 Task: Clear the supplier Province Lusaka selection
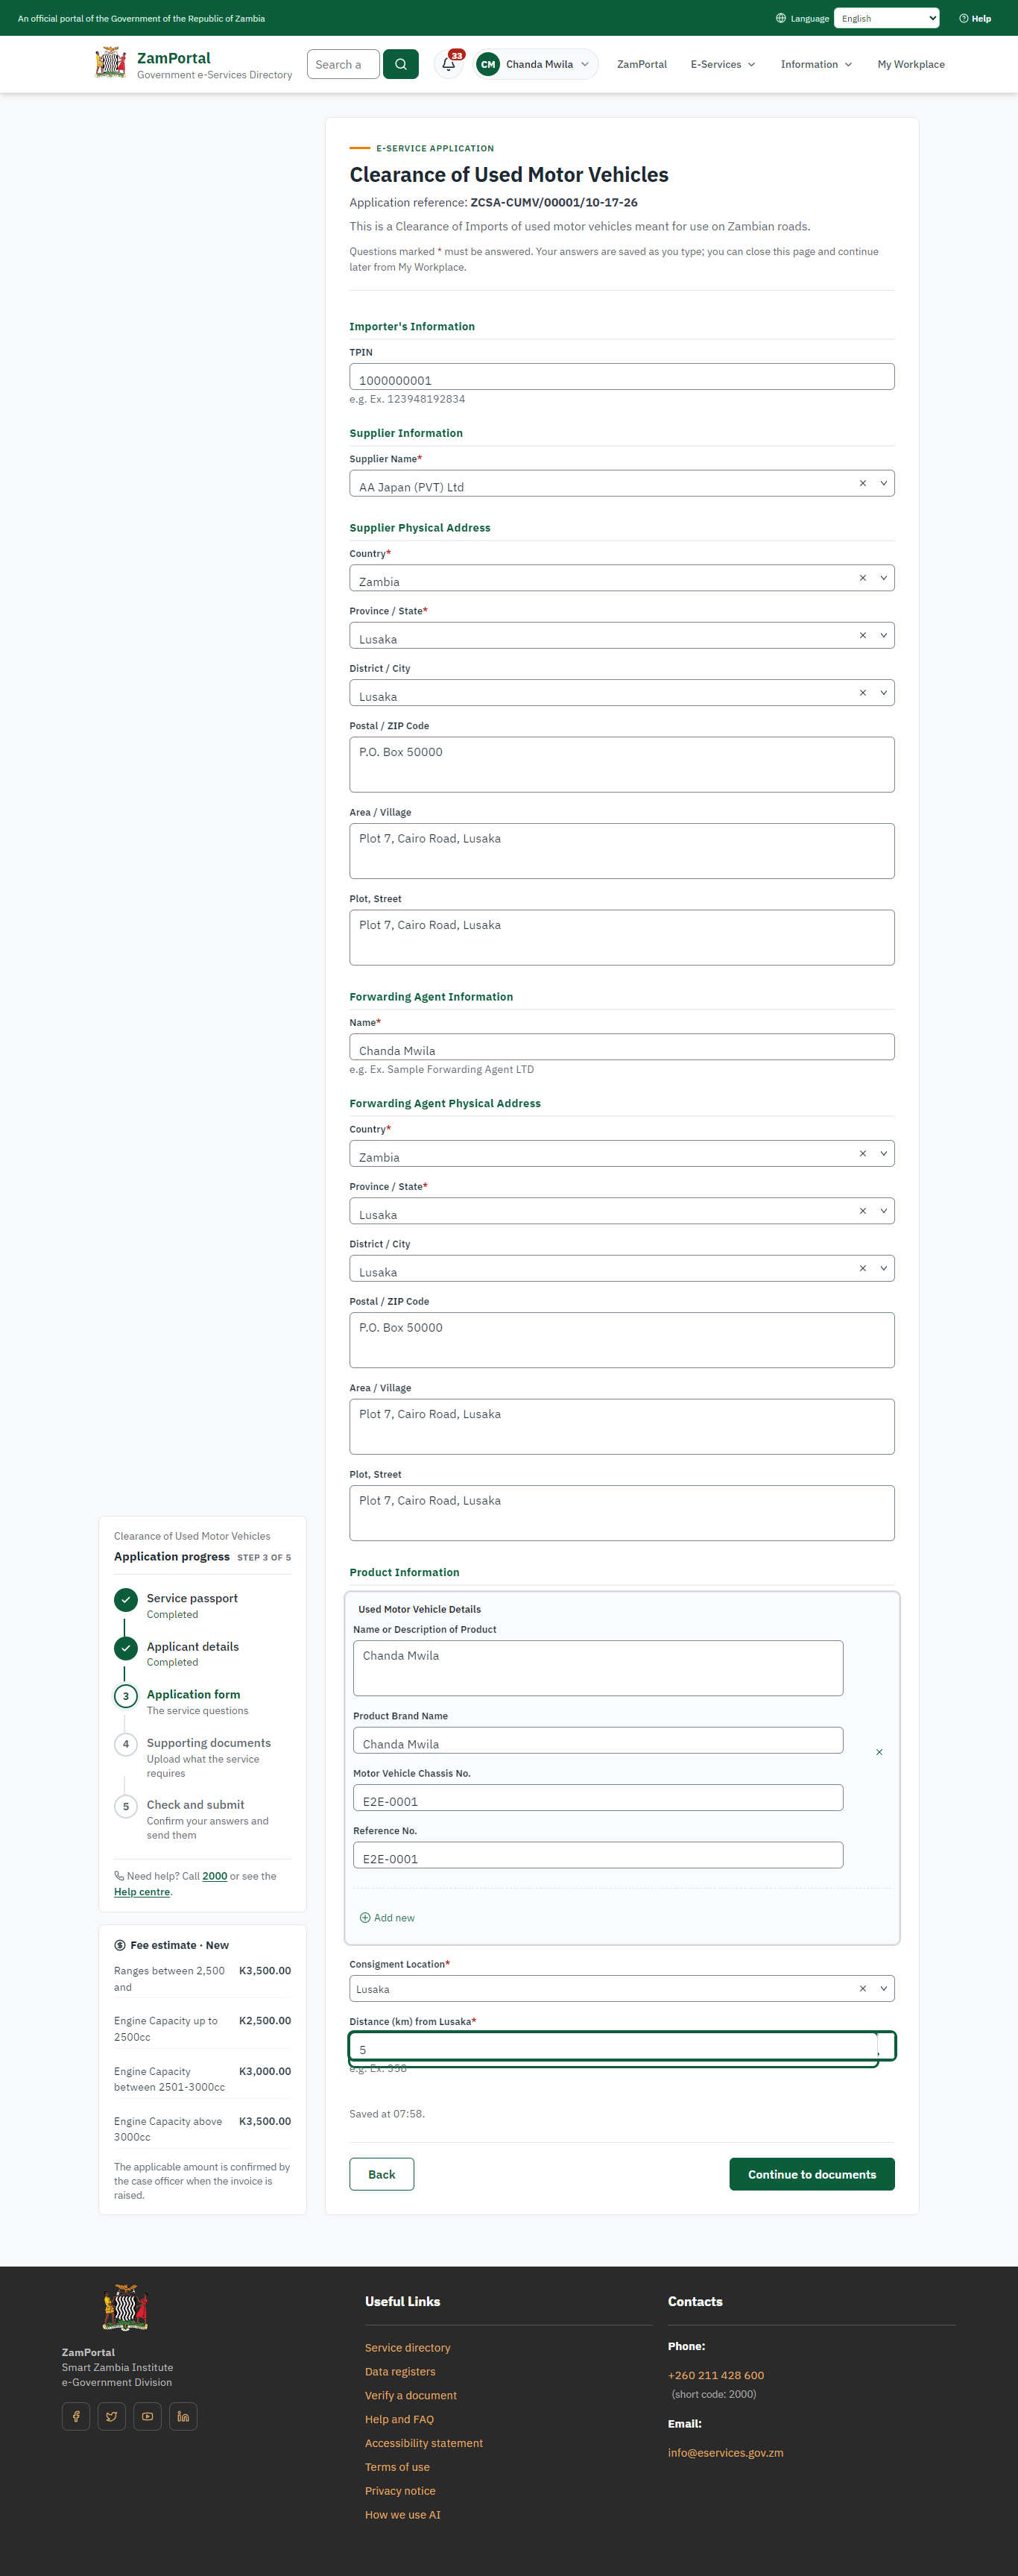coord(862,636)
